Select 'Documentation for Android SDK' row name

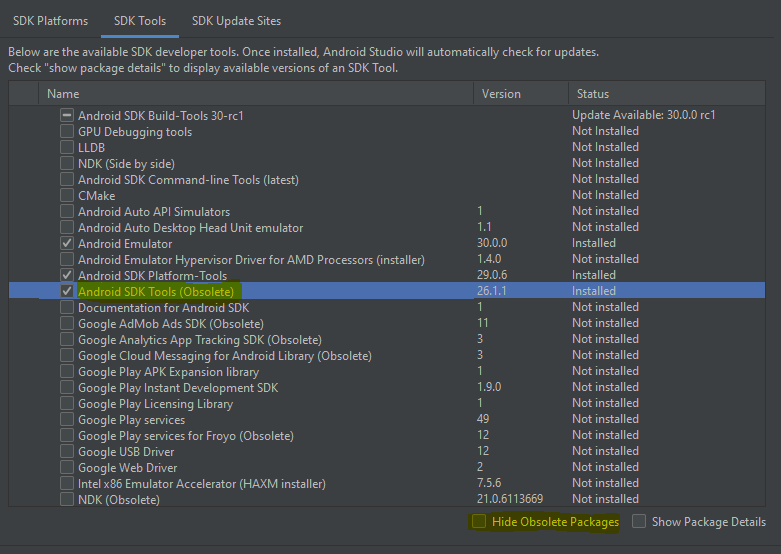pos(163,307)
